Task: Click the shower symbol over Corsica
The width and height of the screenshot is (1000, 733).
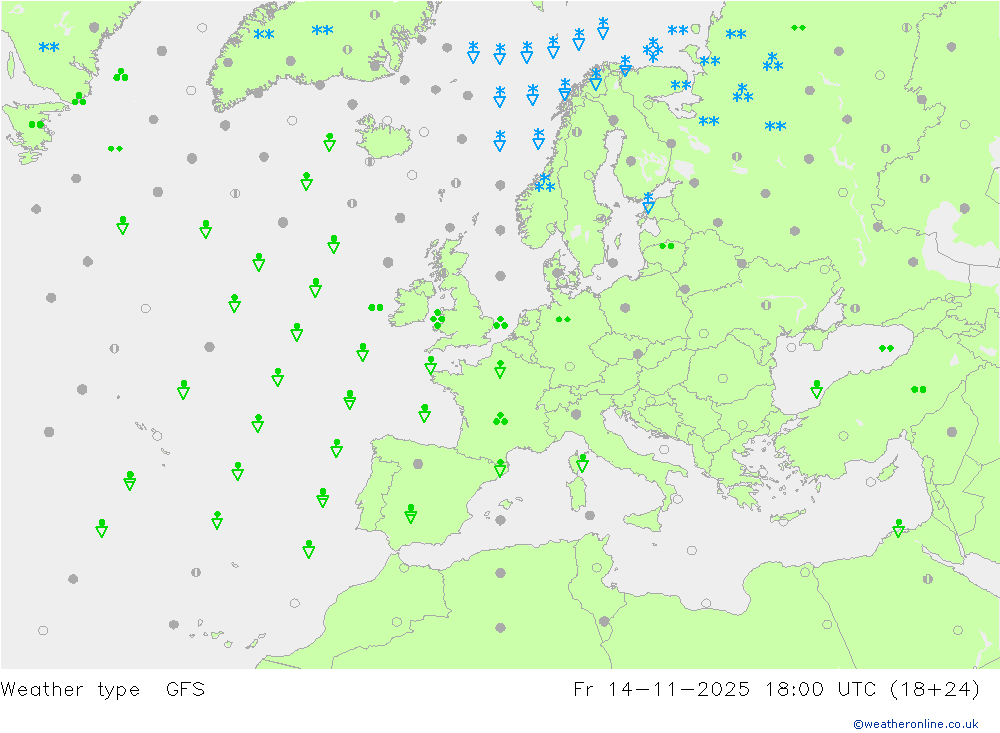Action: [582, 463]
